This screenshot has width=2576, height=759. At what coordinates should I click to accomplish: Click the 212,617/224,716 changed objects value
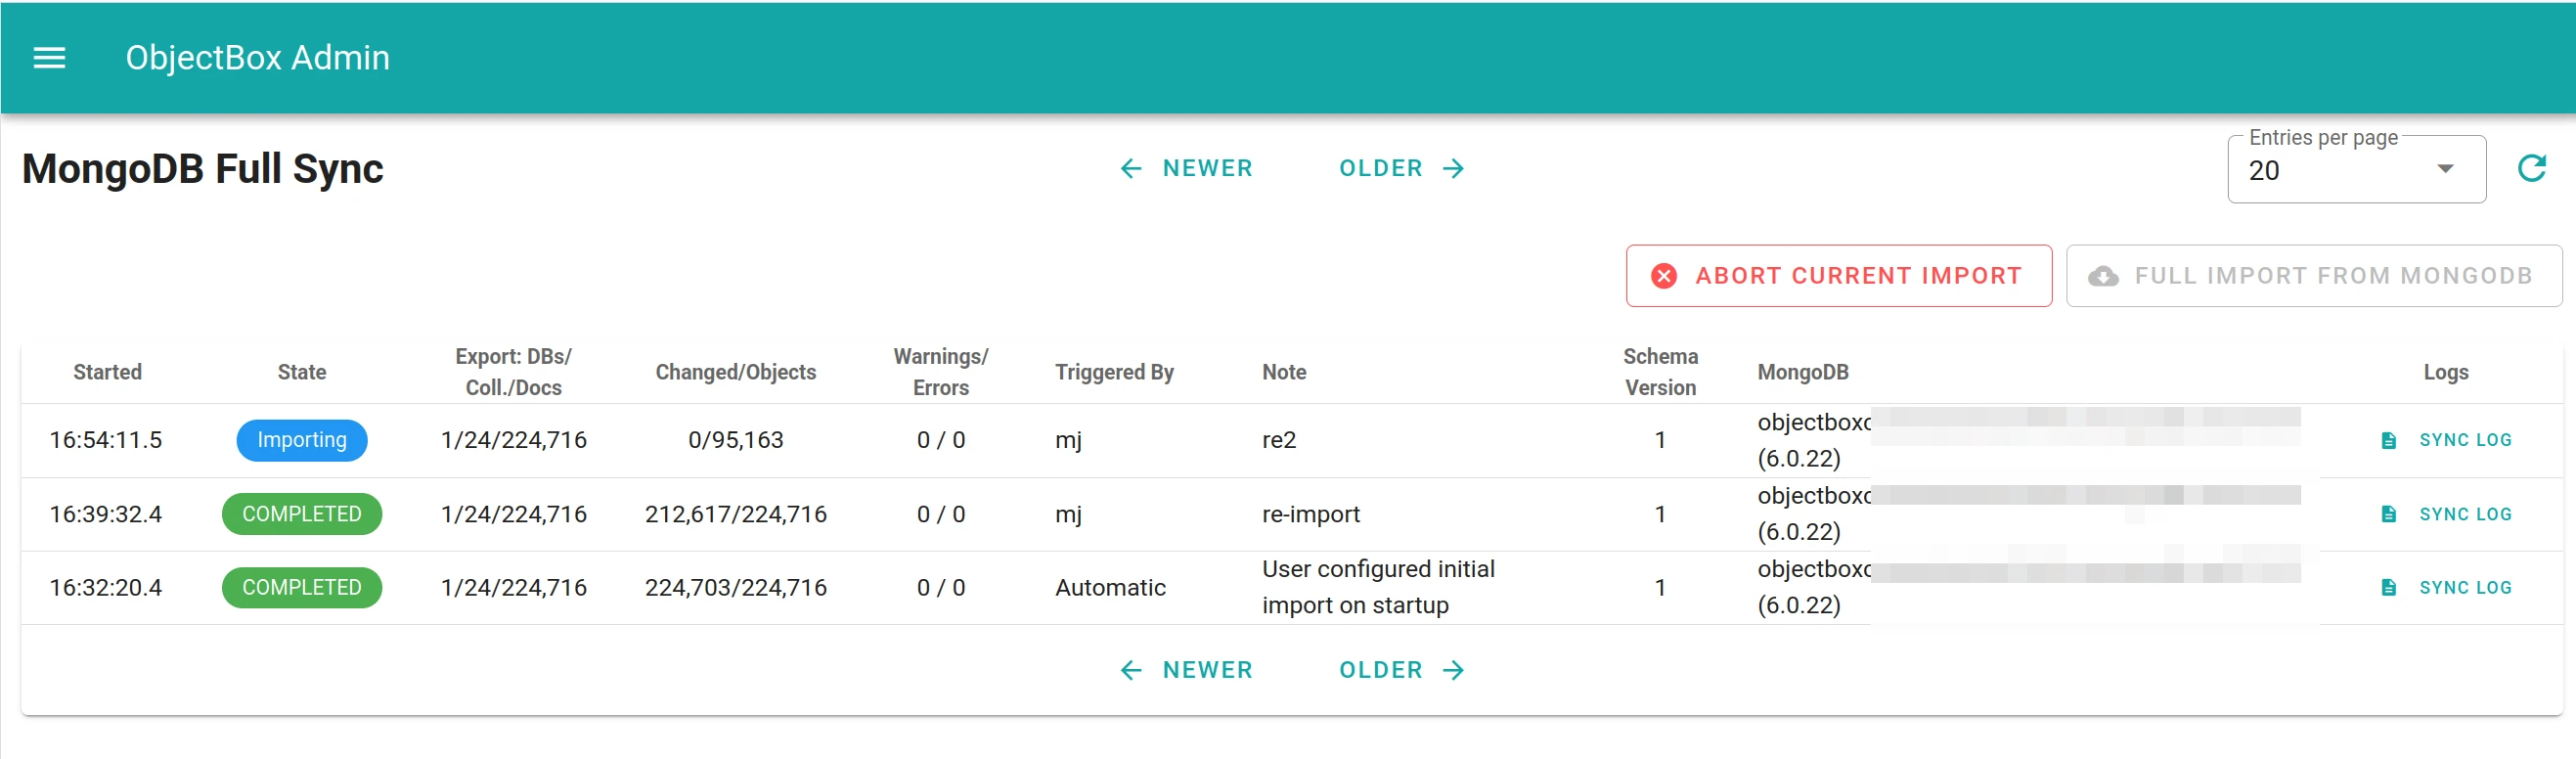click(736, 514)
